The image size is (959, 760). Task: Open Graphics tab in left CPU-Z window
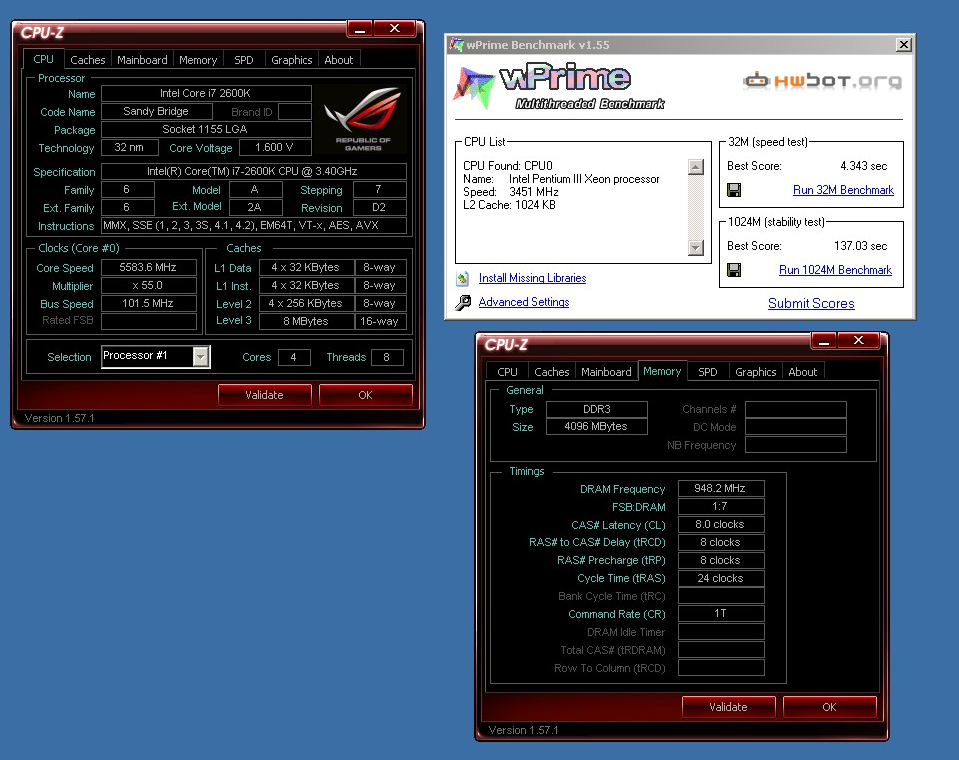291,60
